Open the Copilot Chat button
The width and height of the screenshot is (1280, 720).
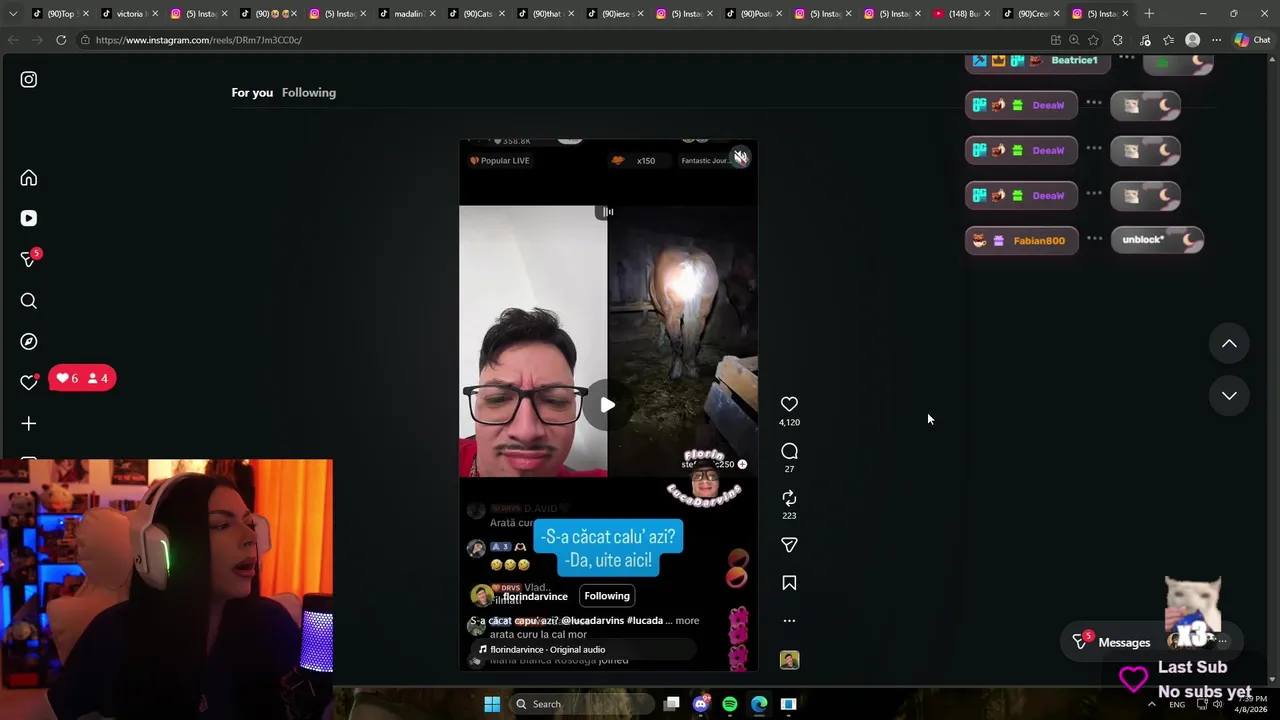click(x=1252, y=40)
